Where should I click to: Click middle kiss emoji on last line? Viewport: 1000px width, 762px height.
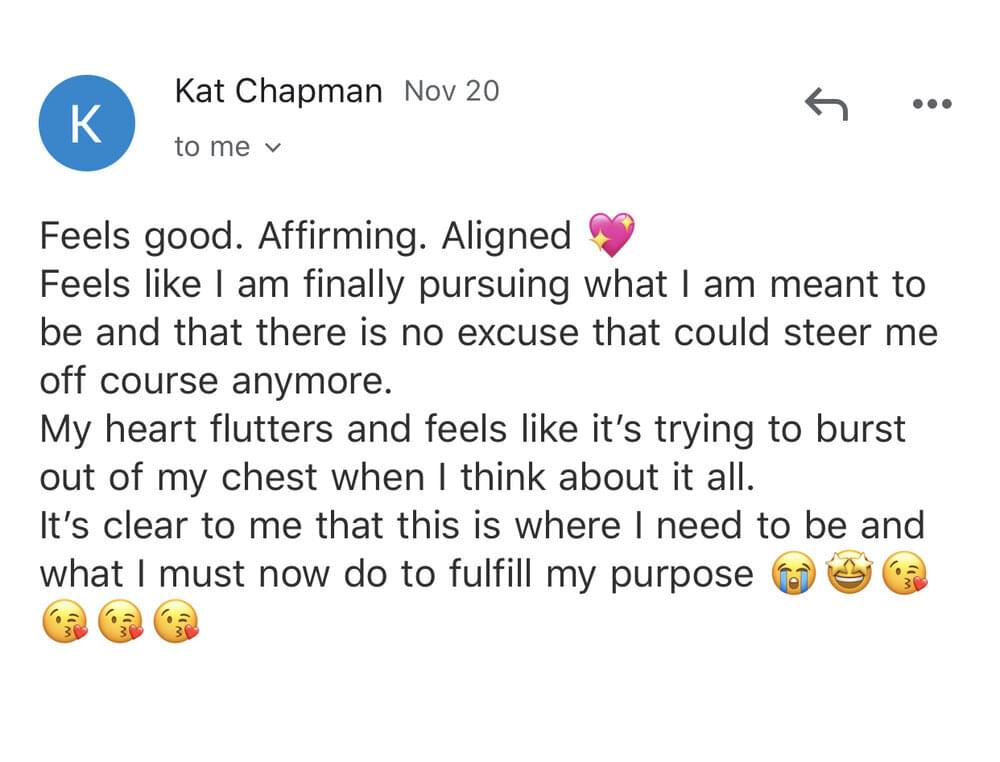click(121, 621)
